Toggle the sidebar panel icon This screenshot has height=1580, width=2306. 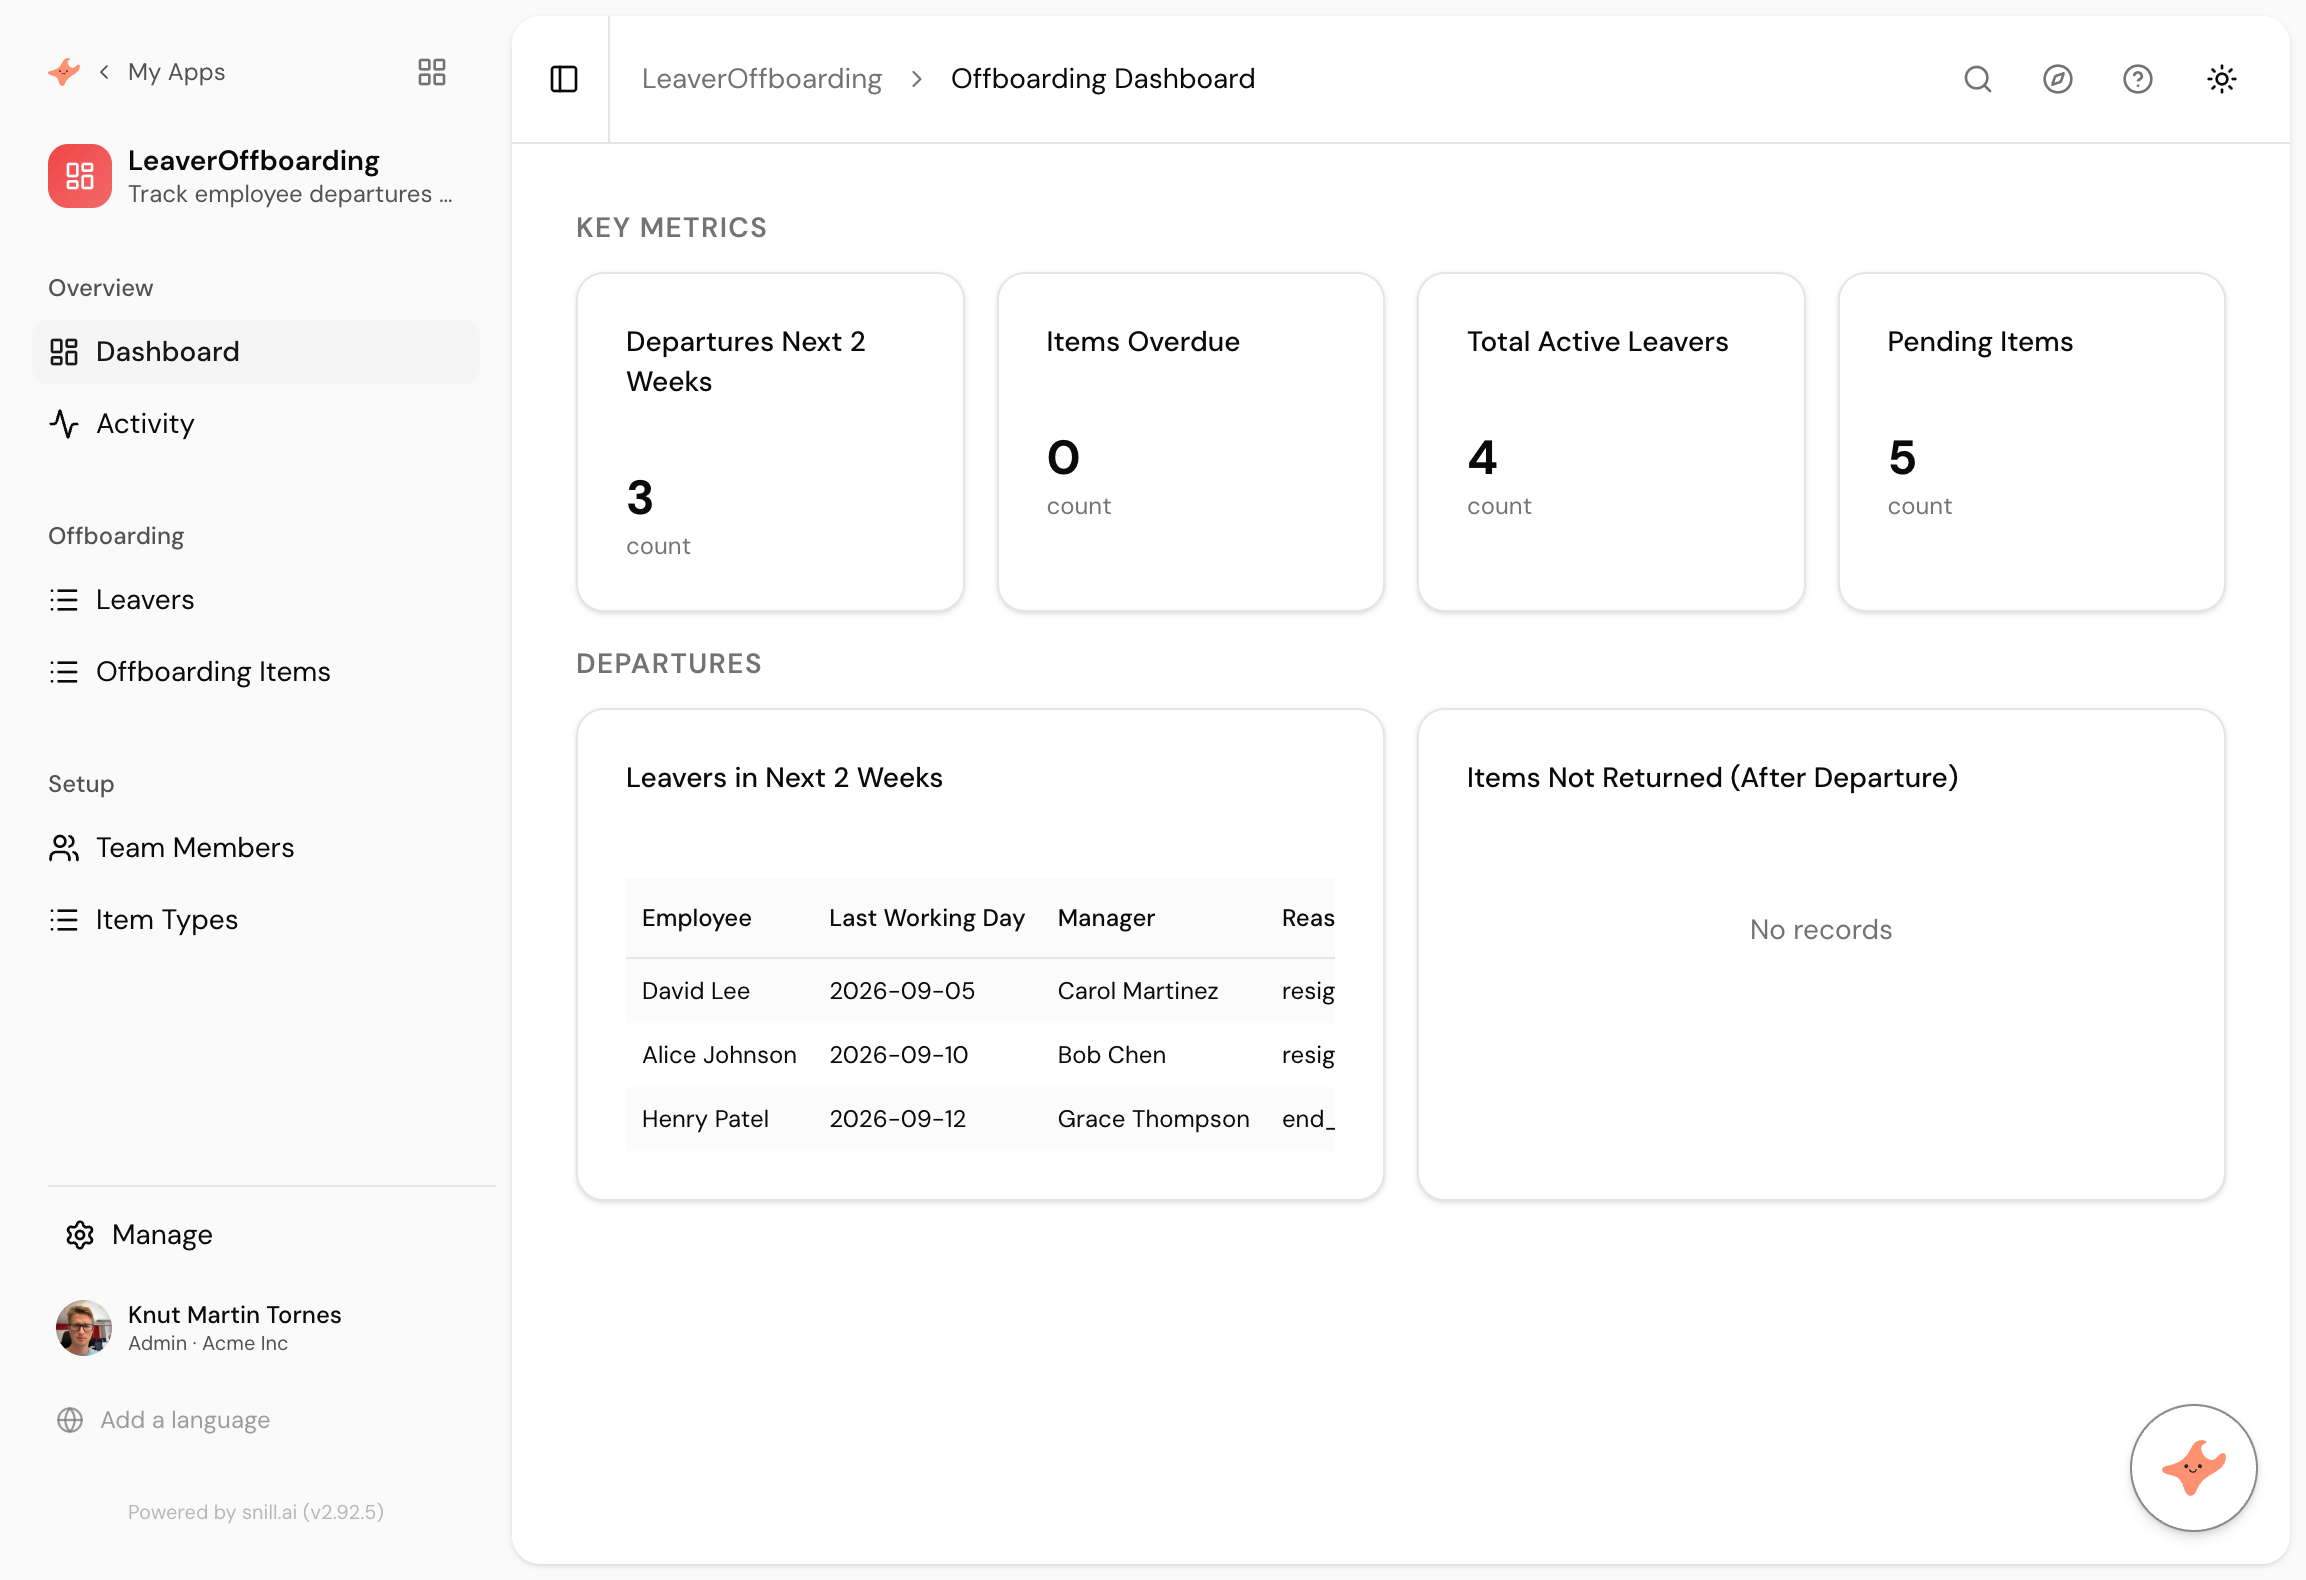tap(564, 79)
